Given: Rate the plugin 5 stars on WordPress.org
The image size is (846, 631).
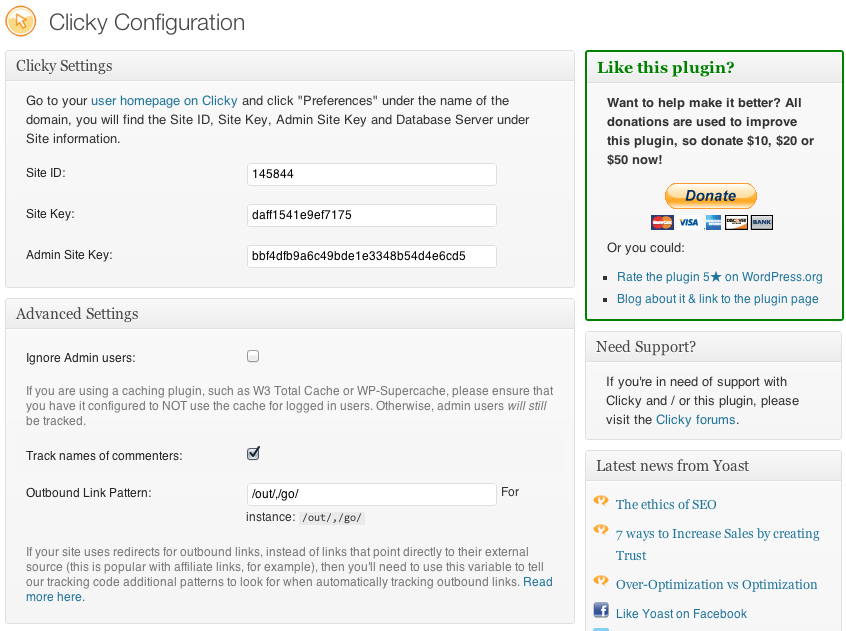Looking at the screenshot, I should [720, 277].
